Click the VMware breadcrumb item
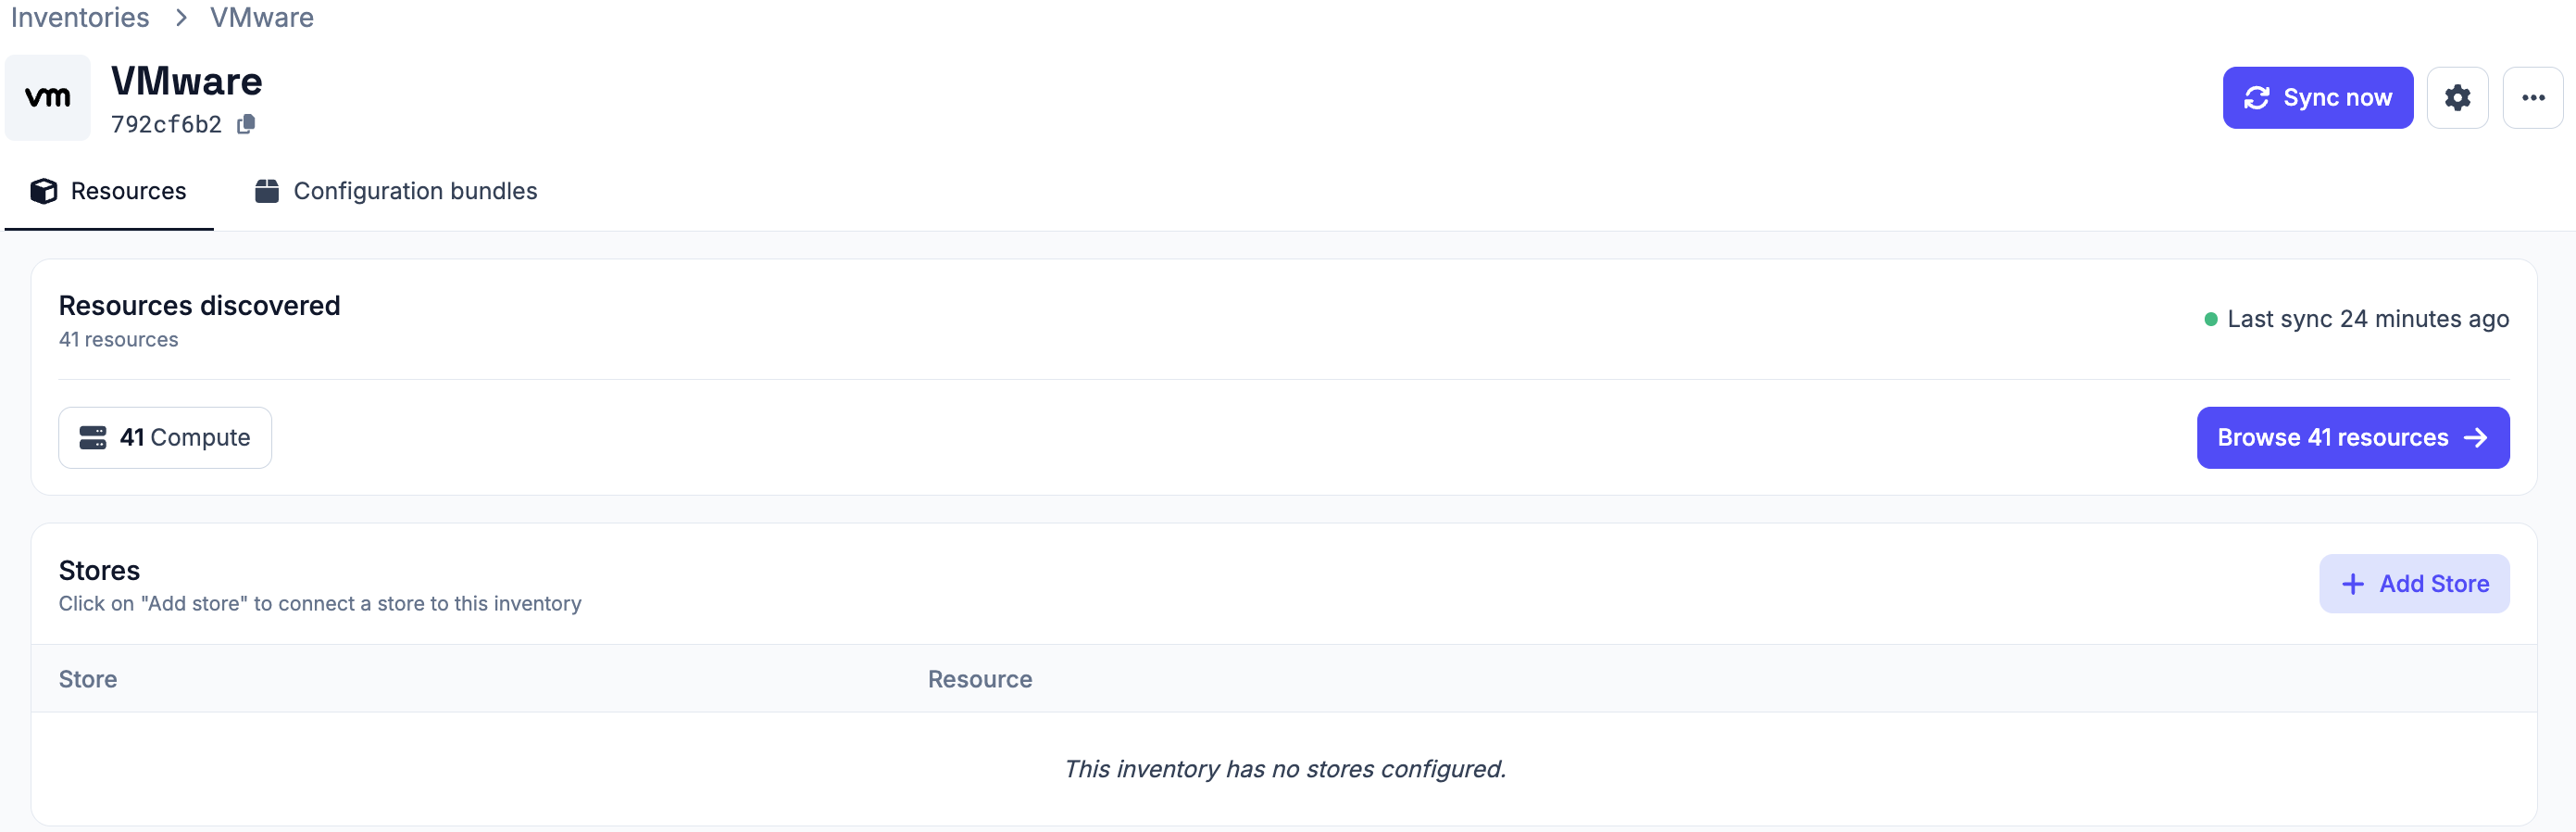 pyautogui.click(x=262, y=17)
